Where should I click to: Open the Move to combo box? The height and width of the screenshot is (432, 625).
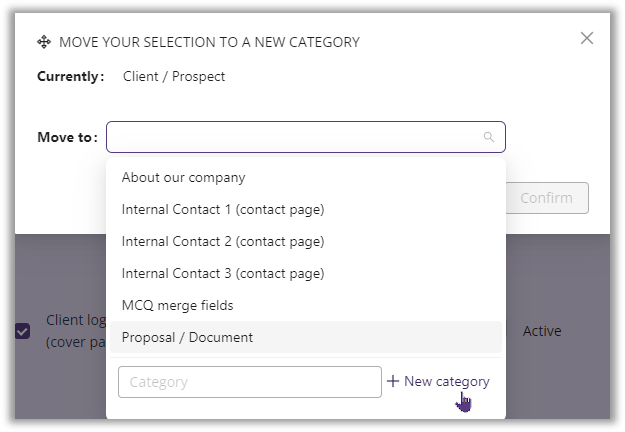(295, 138)
